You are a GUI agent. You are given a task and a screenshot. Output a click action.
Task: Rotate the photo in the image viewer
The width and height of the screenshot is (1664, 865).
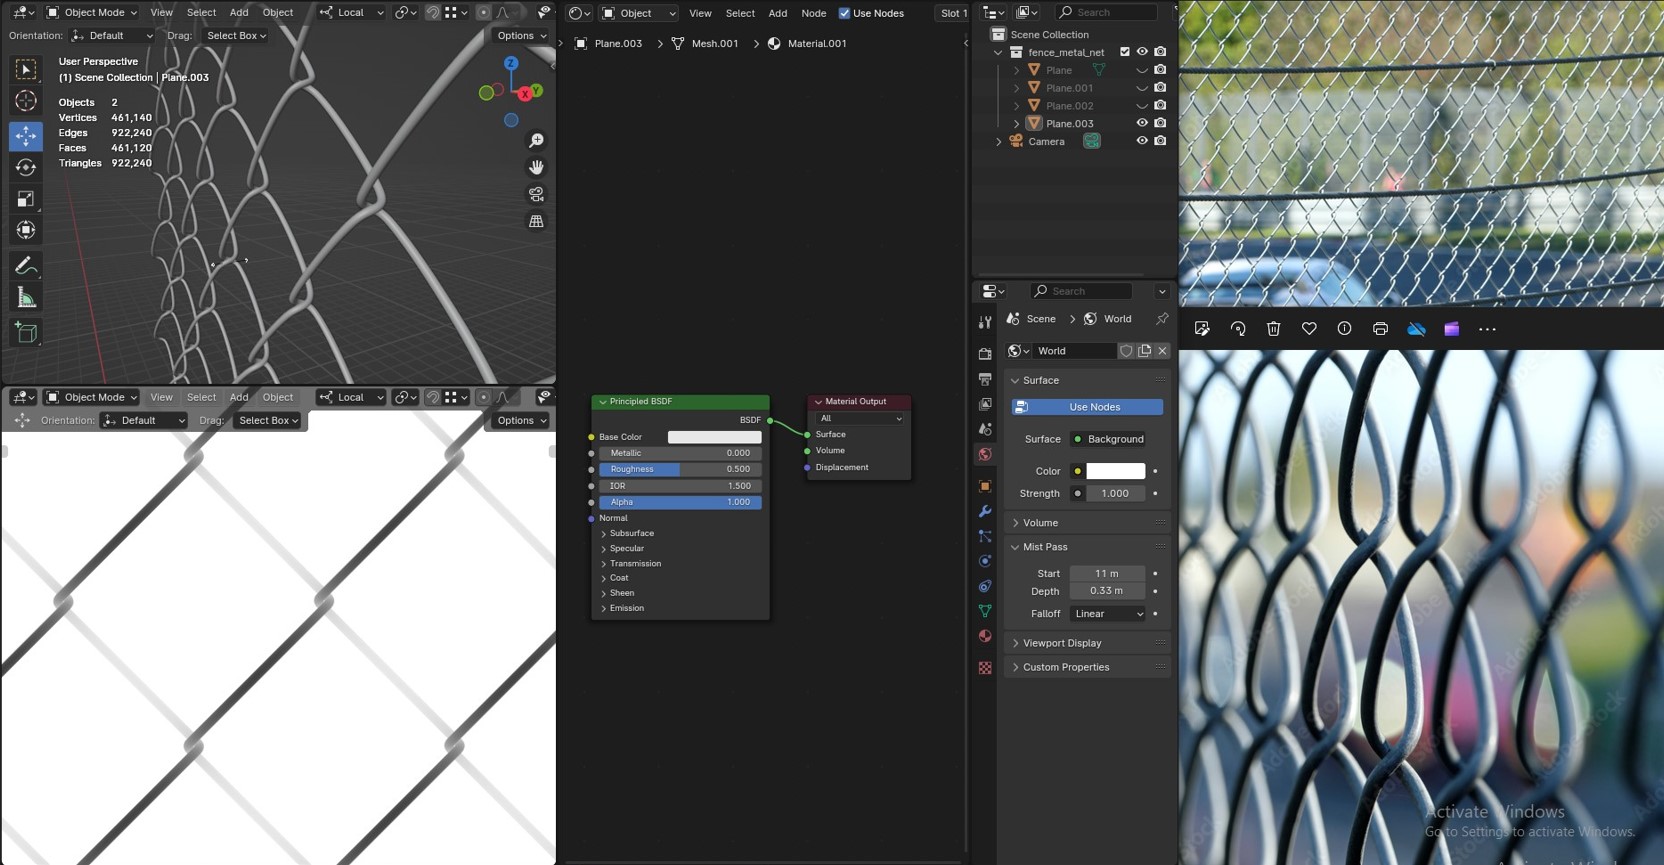pos(1238,329)
